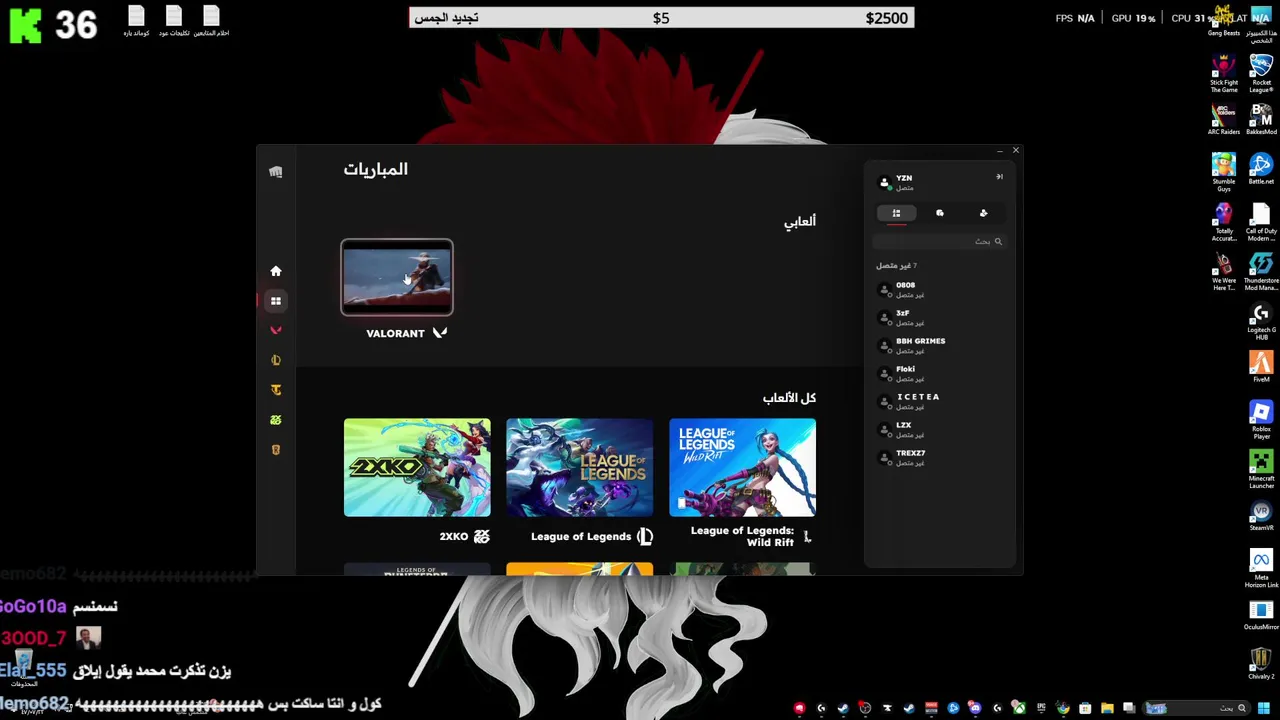The image size is (1280, 720).
Task: Switch to the friends list tab
Action: coord(896,213)
